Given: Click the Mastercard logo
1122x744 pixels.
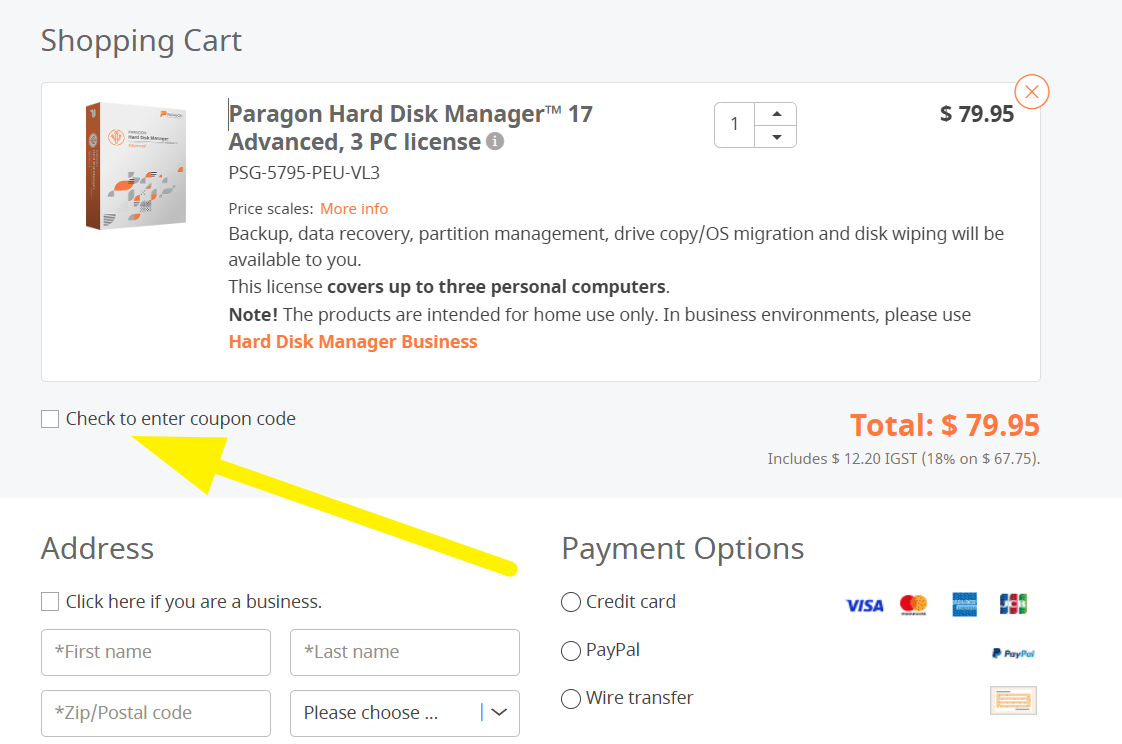Looking at the screenshot, I should click(913, 604).
